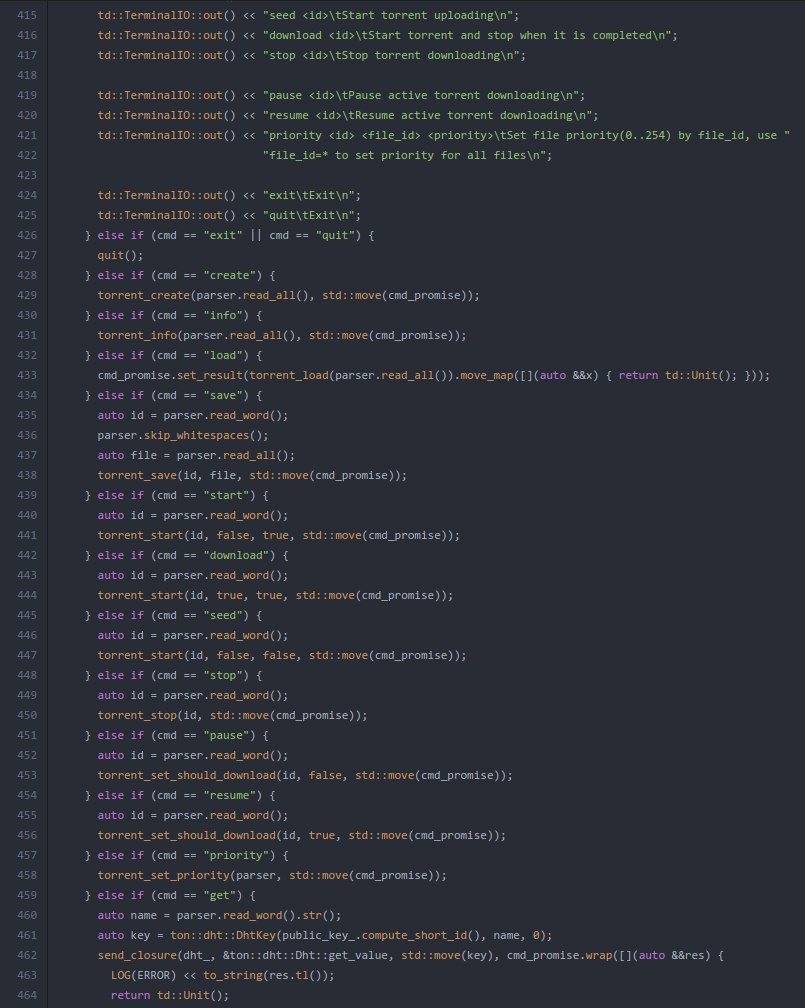Click line number 445
Screen dimensions: 805x1008
(27, 615)
